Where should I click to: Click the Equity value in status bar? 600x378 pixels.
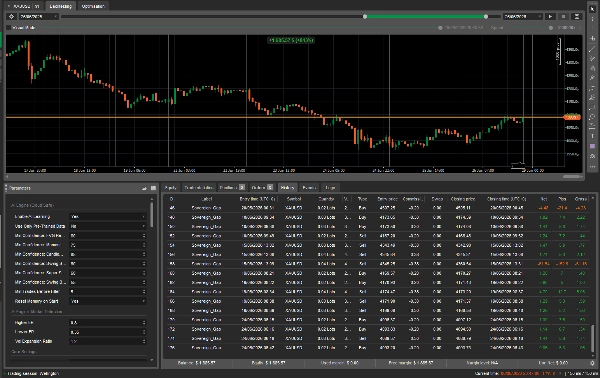pyautogui.click(x=268, y=363)
